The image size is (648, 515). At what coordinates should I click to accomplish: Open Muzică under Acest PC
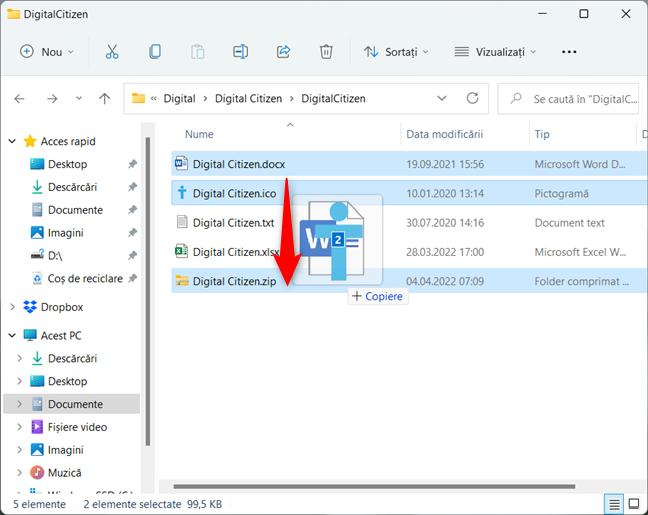point(64,473)
